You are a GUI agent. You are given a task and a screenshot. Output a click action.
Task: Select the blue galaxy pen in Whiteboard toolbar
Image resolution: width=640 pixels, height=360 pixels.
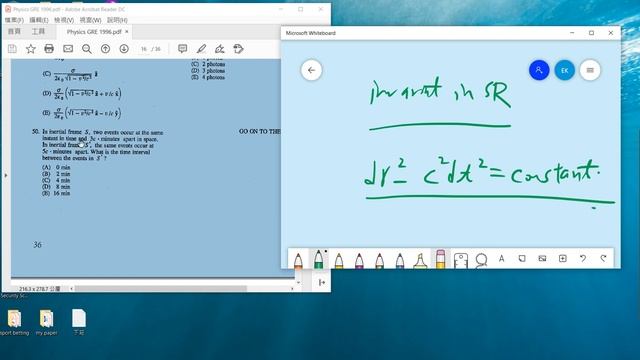[x=400, y=260]
